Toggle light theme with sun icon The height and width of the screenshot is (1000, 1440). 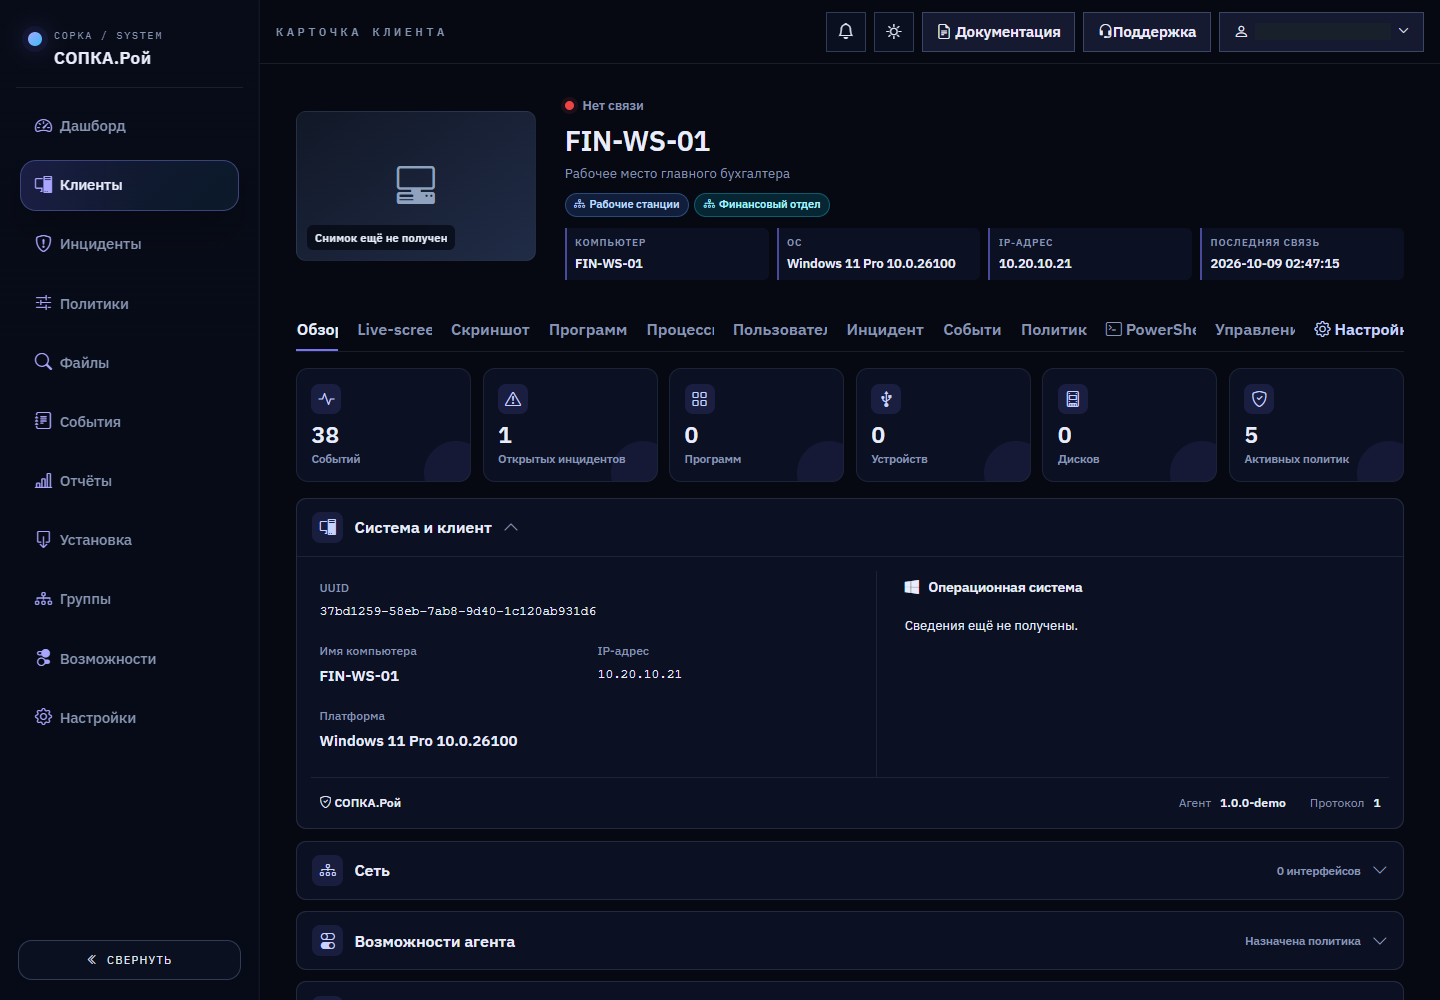point(894,32)
